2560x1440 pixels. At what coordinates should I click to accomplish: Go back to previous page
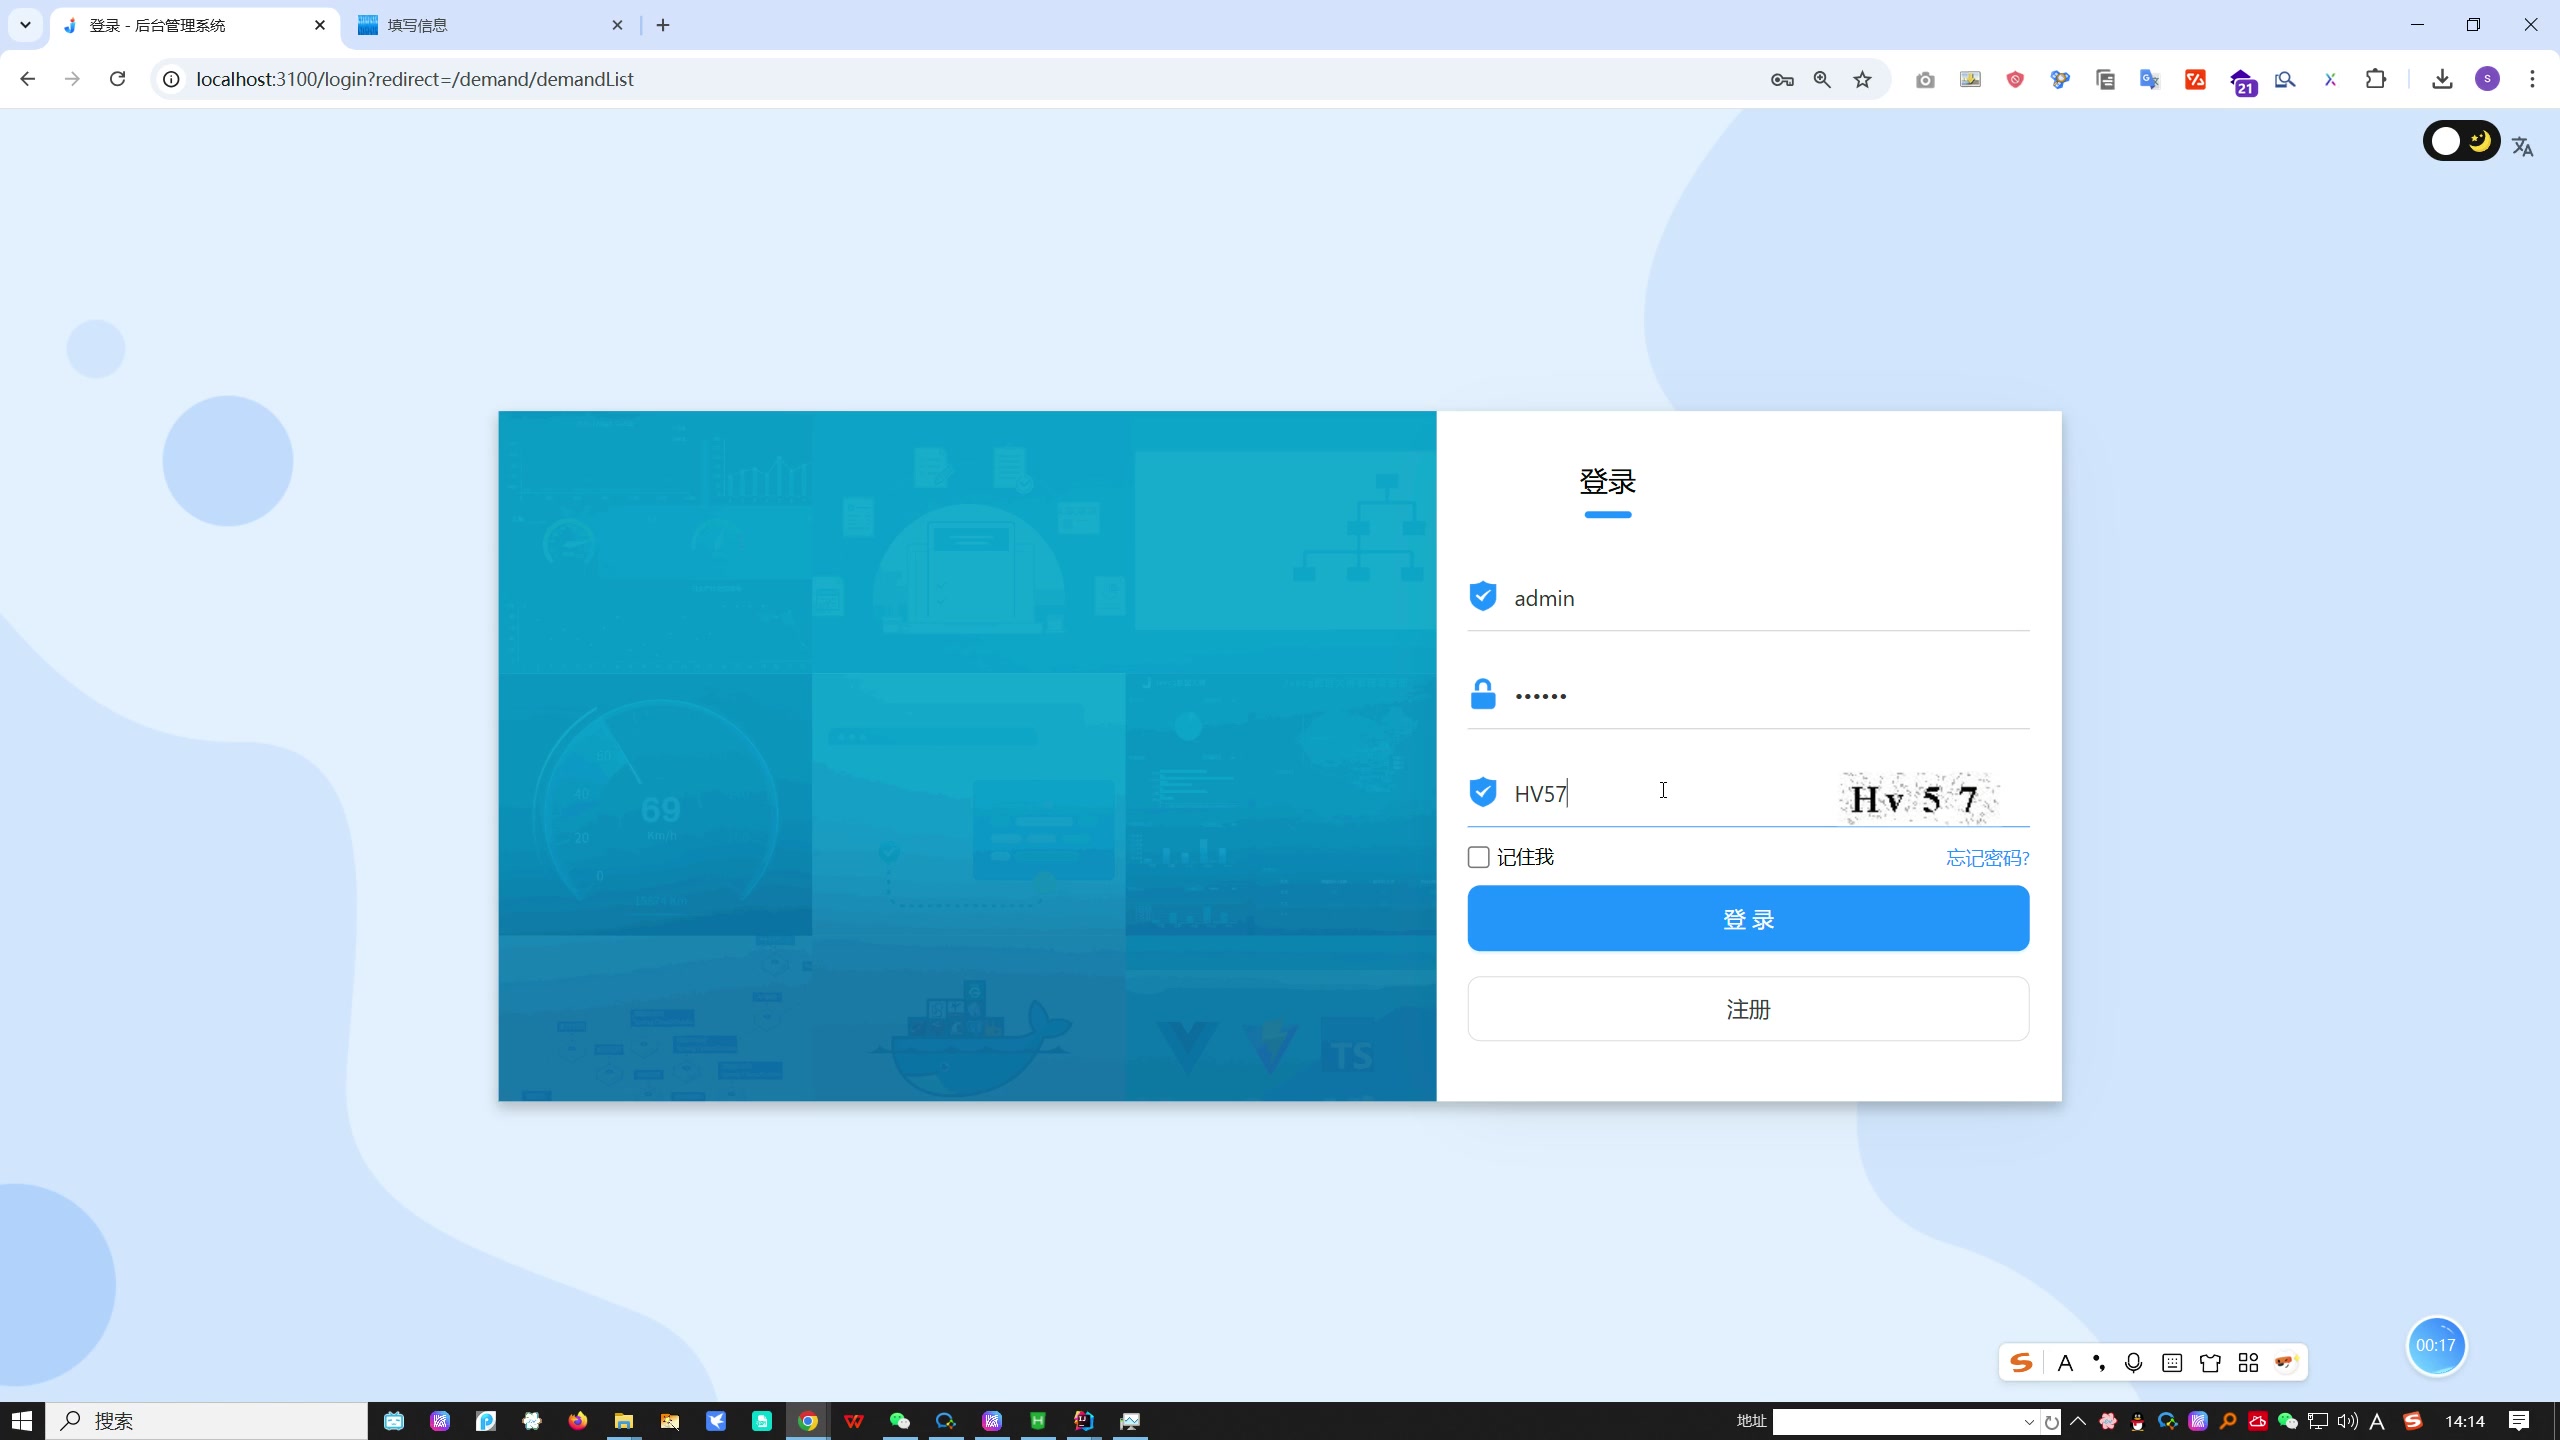(28, 79)
